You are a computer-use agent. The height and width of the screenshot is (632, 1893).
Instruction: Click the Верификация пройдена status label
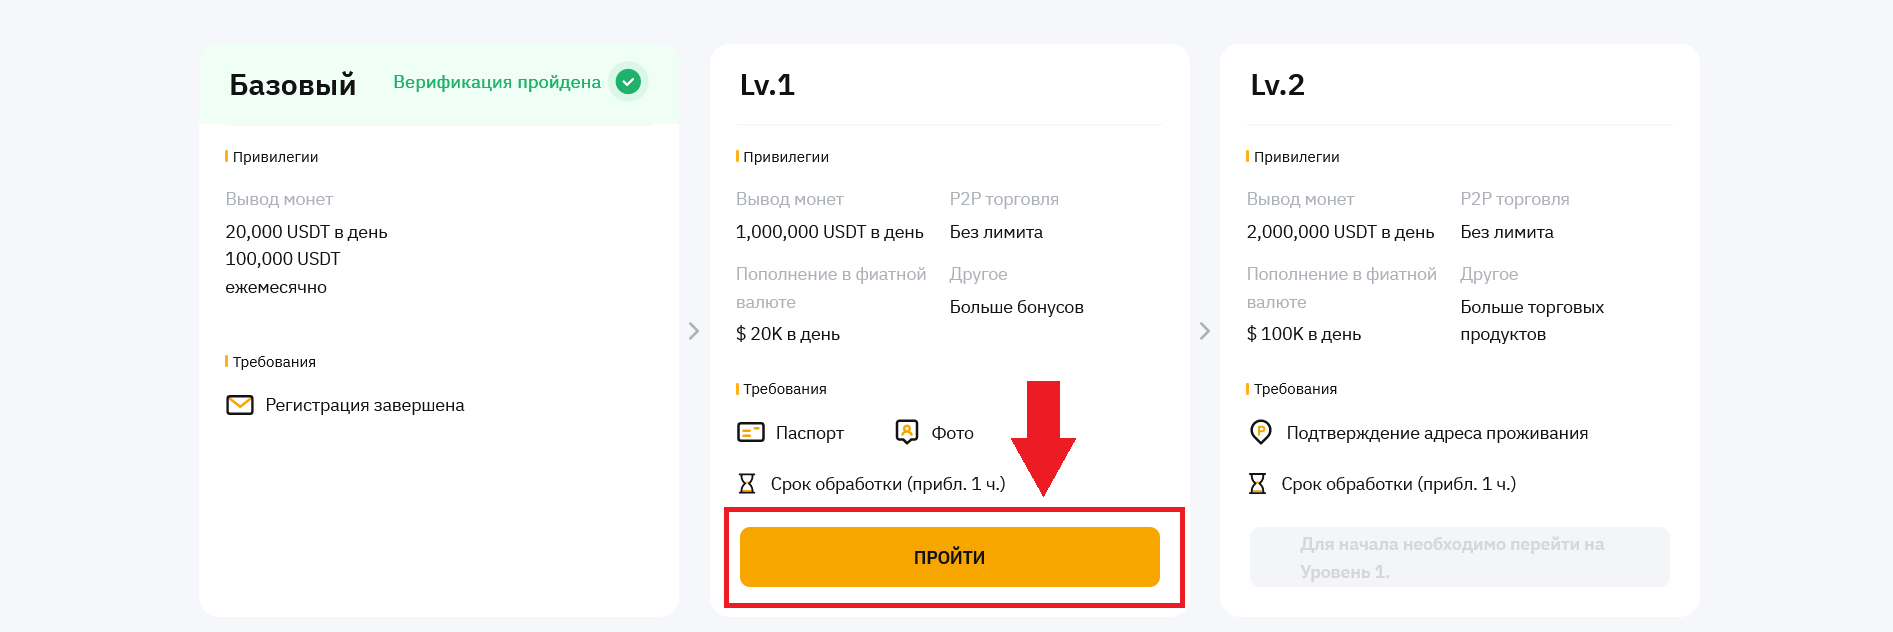[497, 82]
